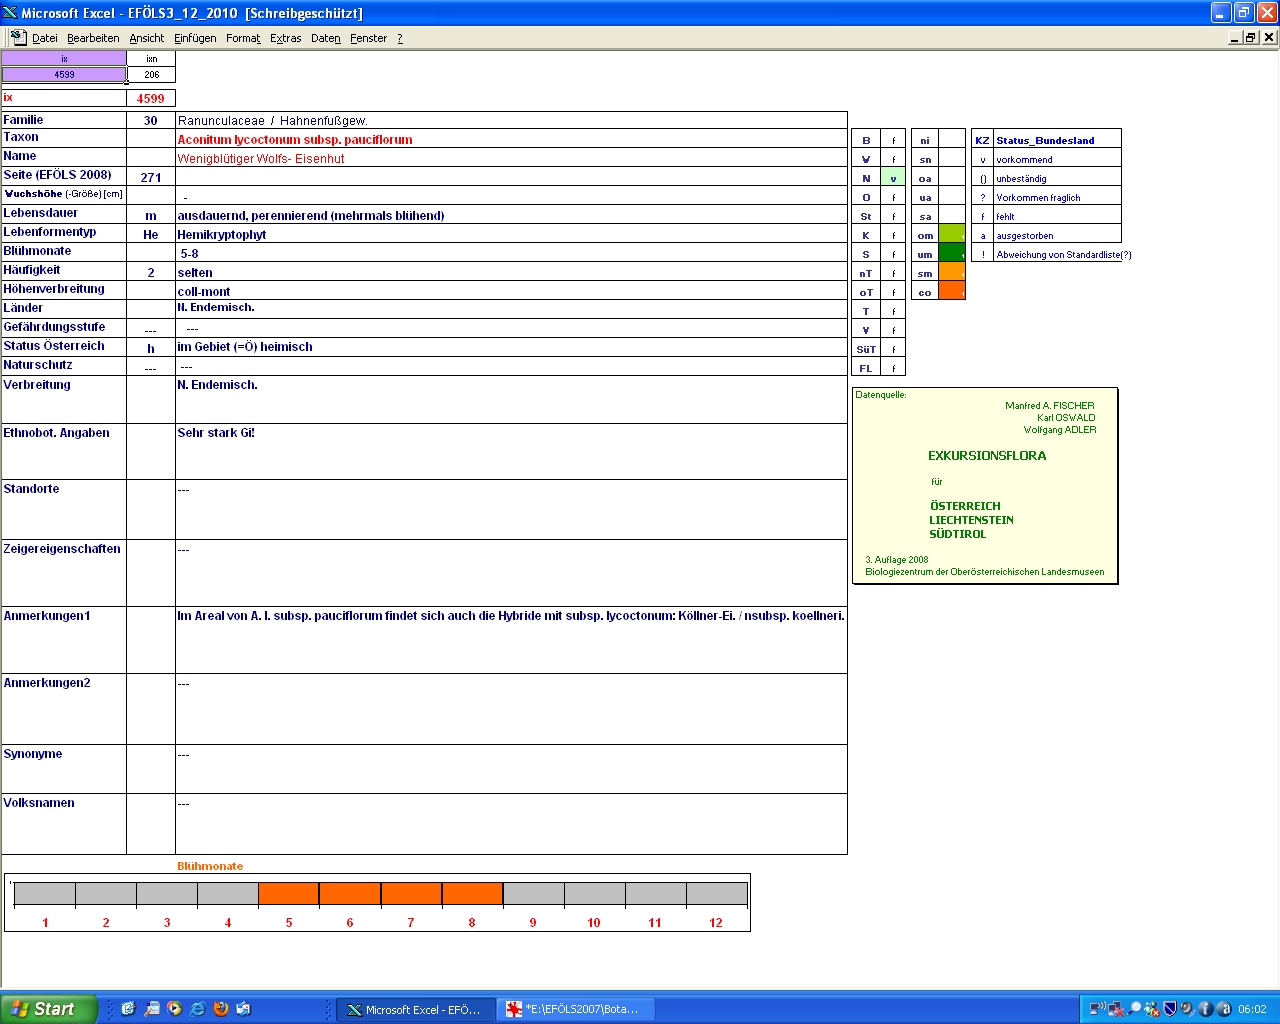Select the green 'v' status cell for N
The image size is (1280, 1024).
[893, 179]
